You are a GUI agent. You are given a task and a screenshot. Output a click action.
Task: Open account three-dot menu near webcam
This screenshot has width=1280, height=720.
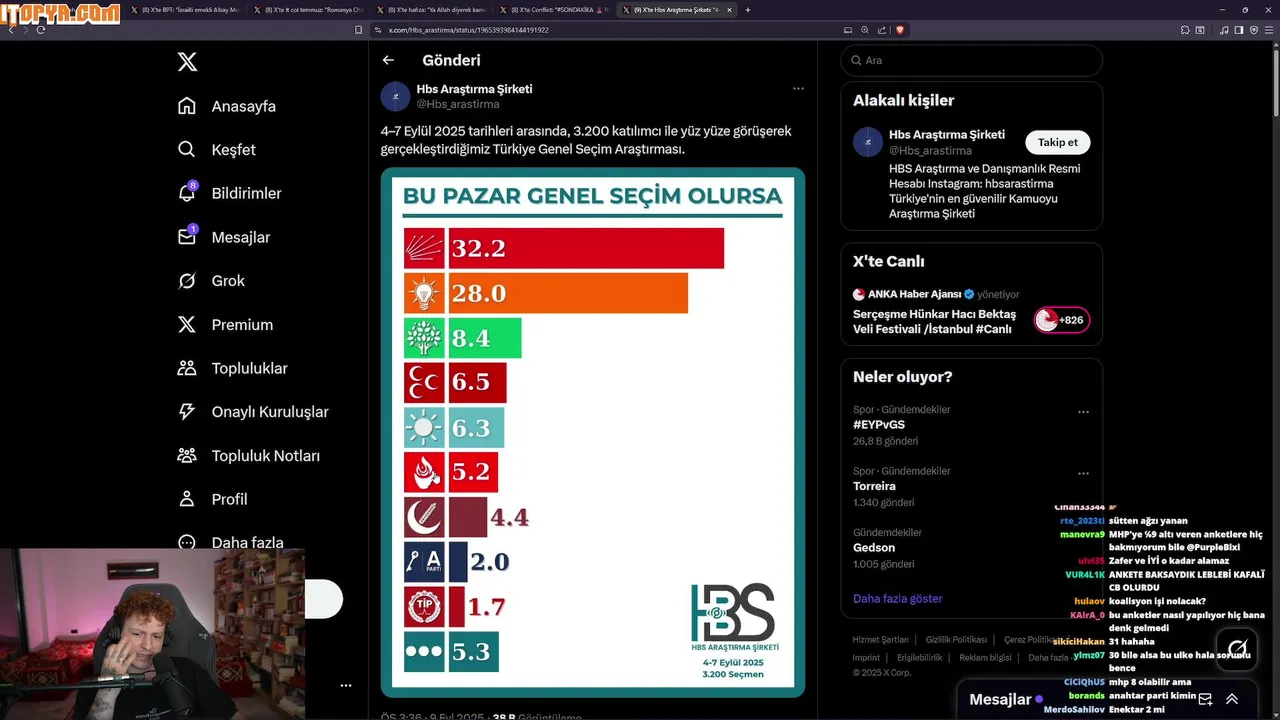(x=346, y=686)
